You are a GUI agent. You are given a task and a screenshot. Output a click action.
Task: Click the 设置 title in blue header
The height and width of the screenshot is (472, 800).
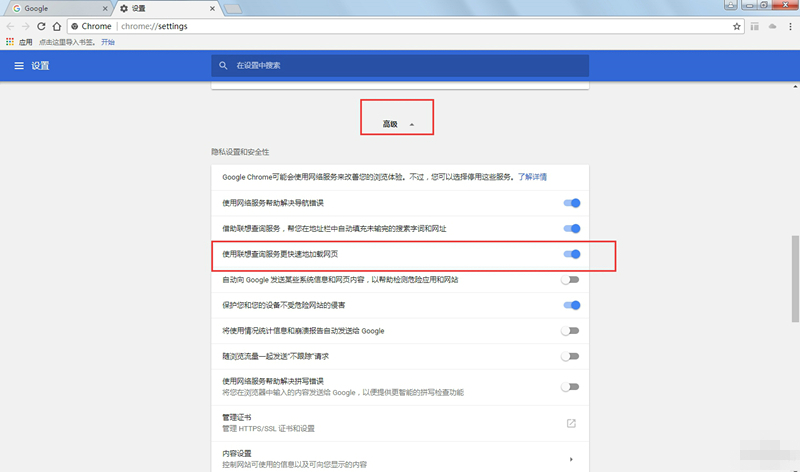click(40, 65)
